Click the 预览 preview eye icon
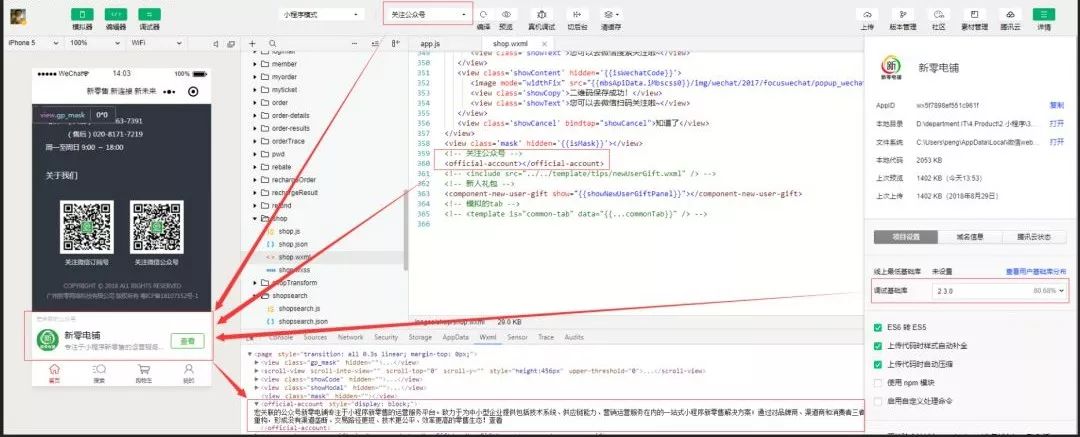Image resolution: width=1080 pixels, height=437 pixels. (x=506, y=14)
